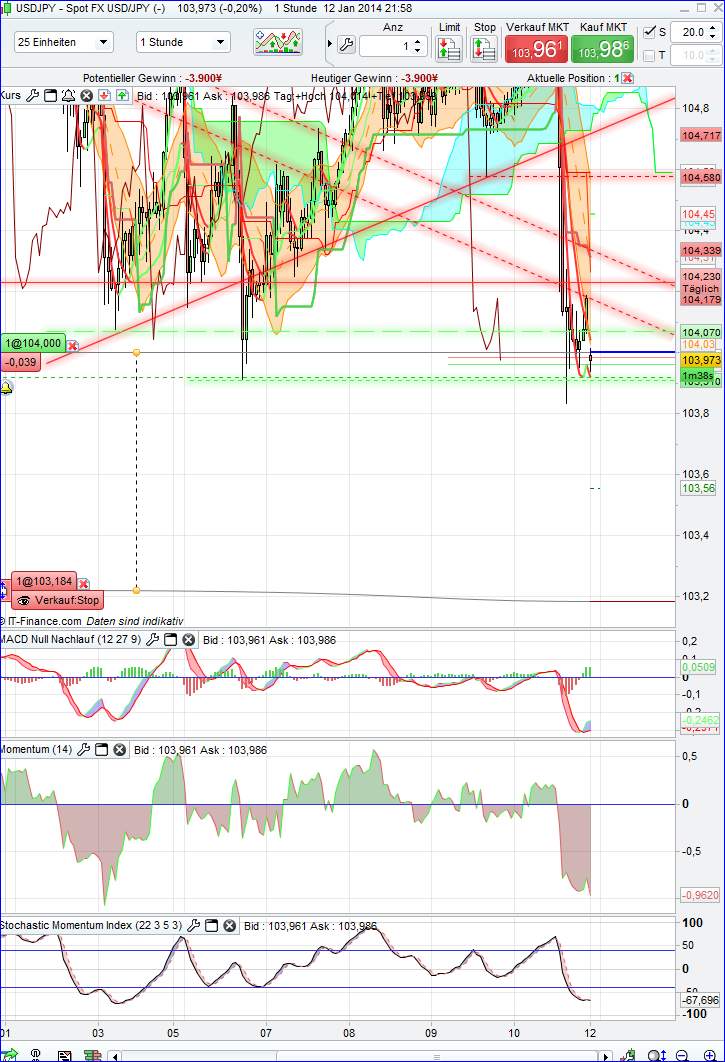725x1062 pixels.
Task: Click the notes list icon bottom left
Action: pos(64,1055)
